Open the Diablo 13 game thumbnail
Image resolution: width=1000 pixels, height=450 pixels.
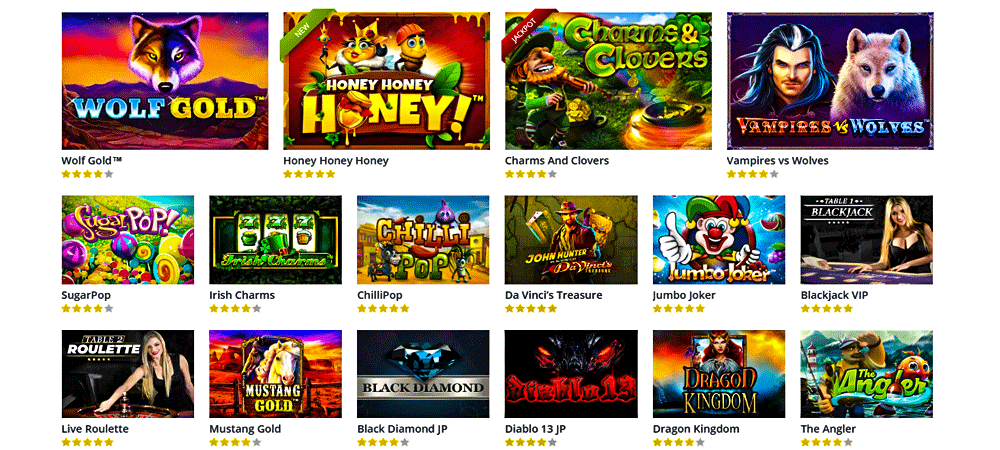pos(571,374)
